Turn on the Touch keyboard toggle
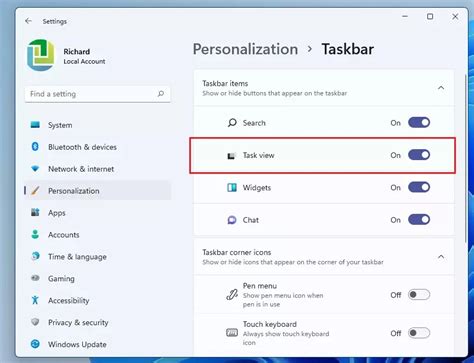This screenshot has width=474, height=363. (x=419, y=333)
